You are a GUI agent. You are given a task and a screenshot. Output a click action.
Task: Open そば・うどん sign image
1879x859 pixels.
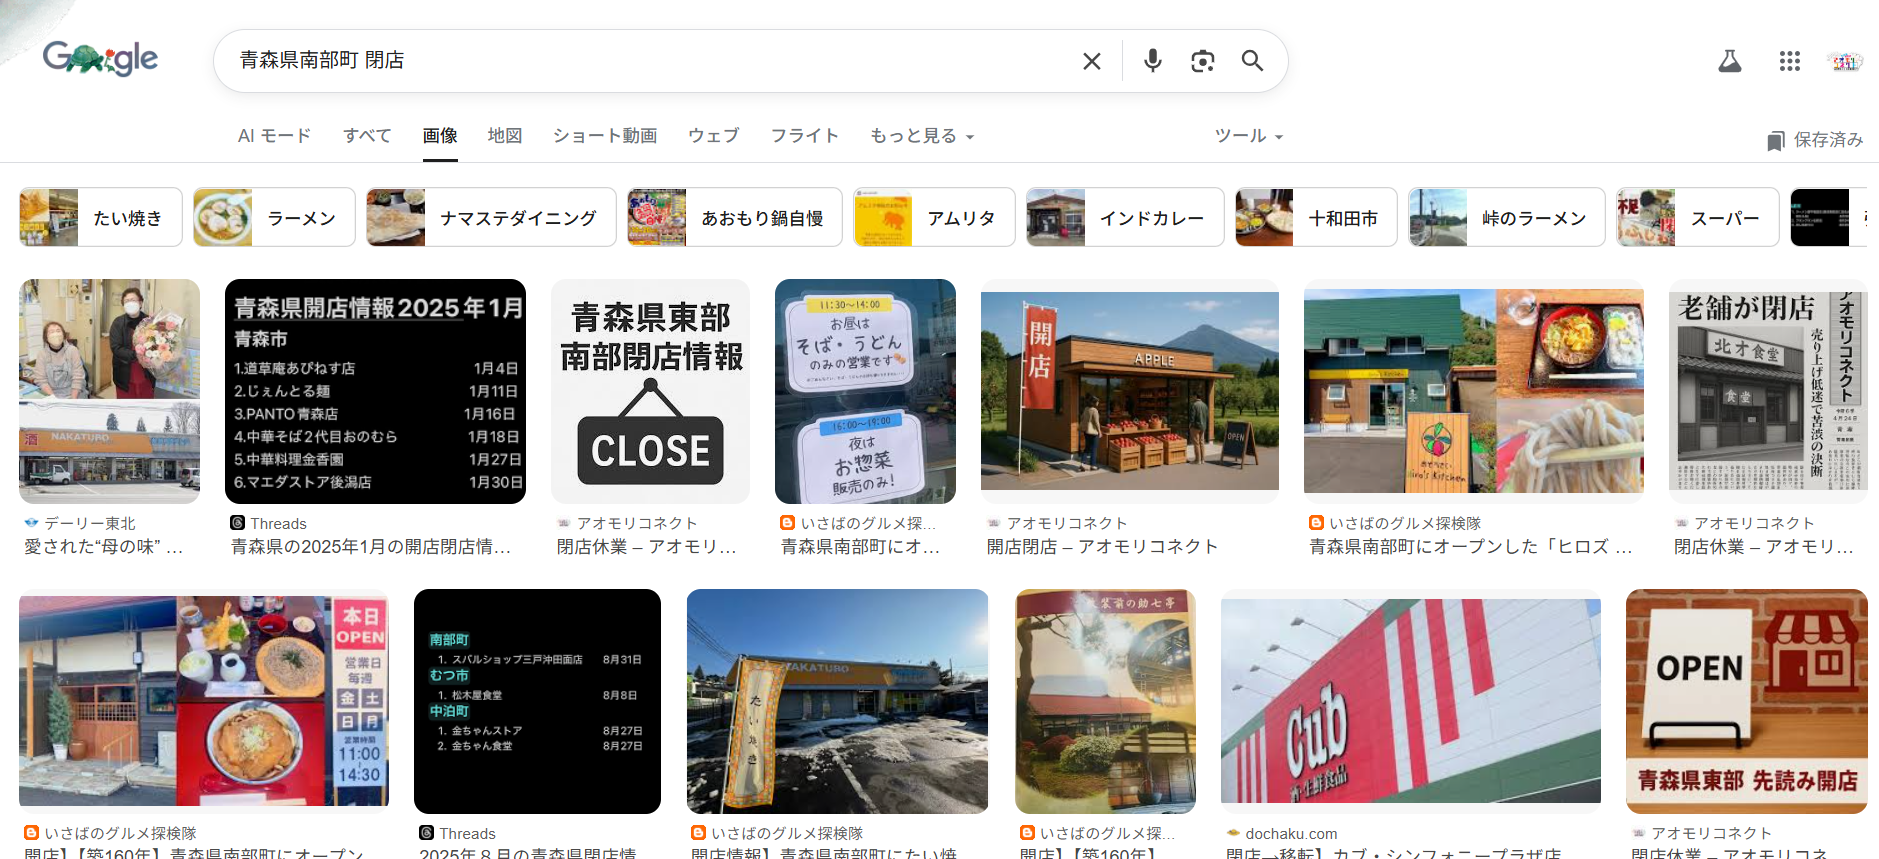coord(865,391)
